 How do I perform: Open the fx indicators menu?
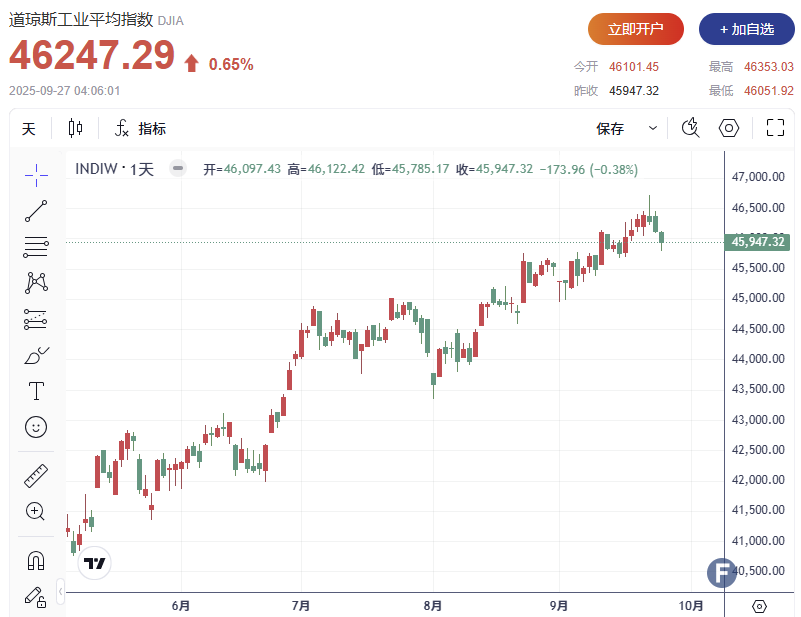click(140, 128)
